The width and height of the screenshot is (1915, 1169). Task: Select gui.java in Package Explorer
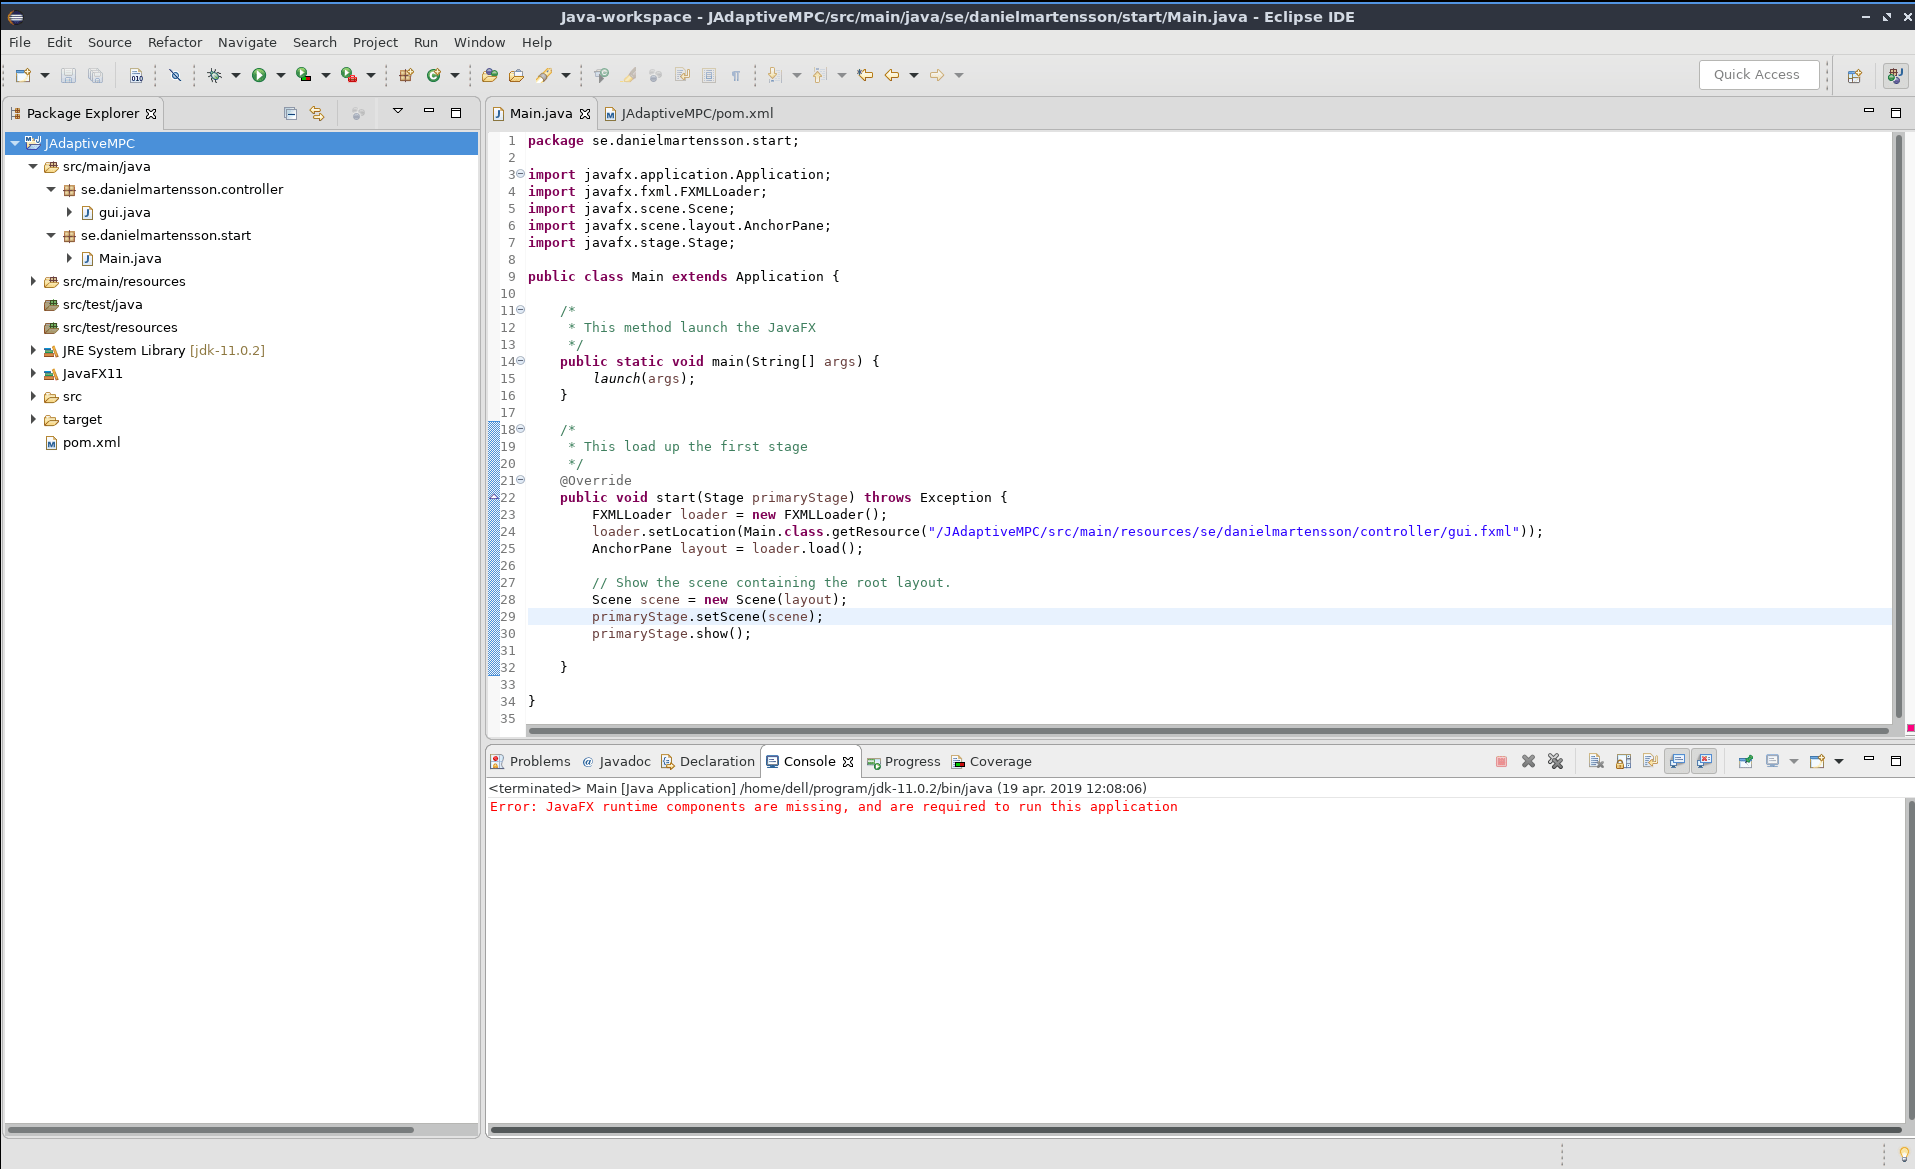point(125,212)
